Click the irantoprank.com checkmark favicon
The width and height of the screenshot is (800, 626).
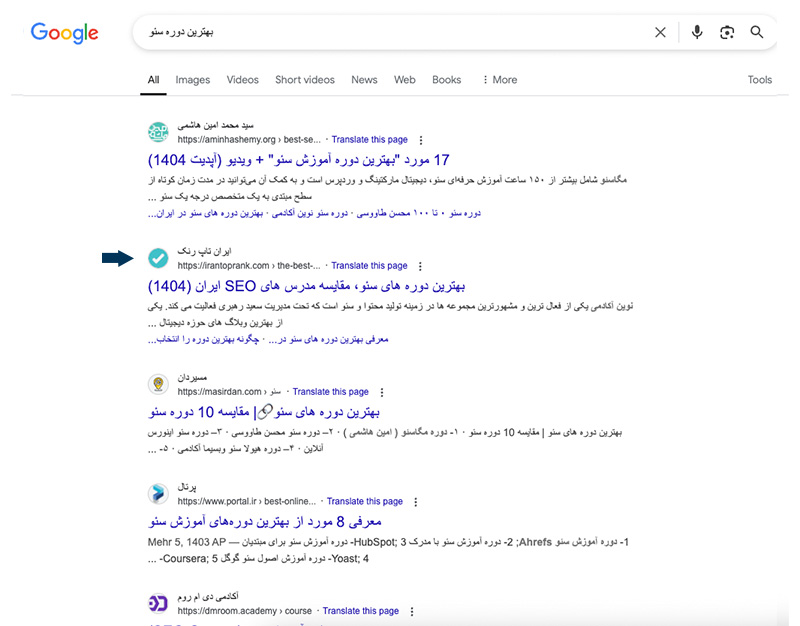click(158, 258)
